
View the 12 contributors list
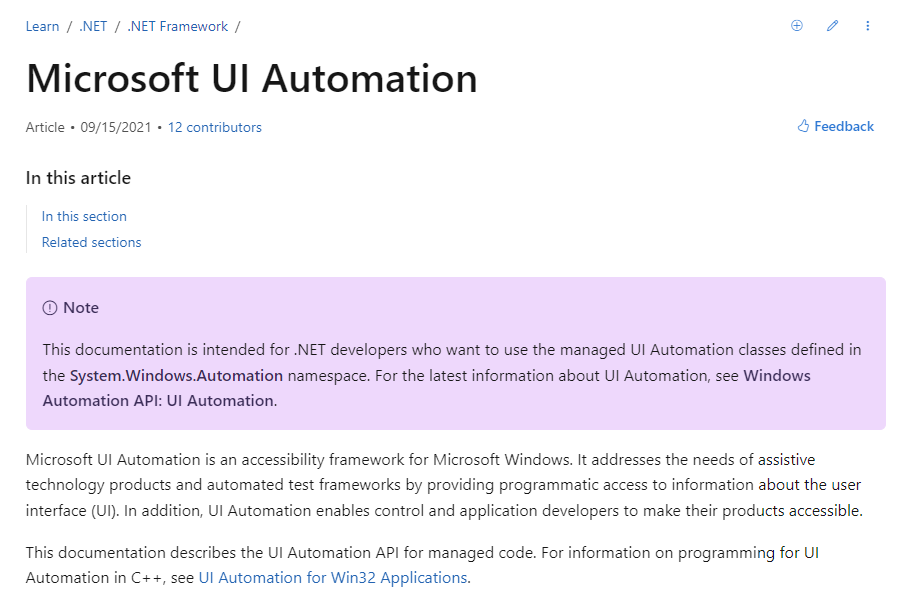coord(214,127)
